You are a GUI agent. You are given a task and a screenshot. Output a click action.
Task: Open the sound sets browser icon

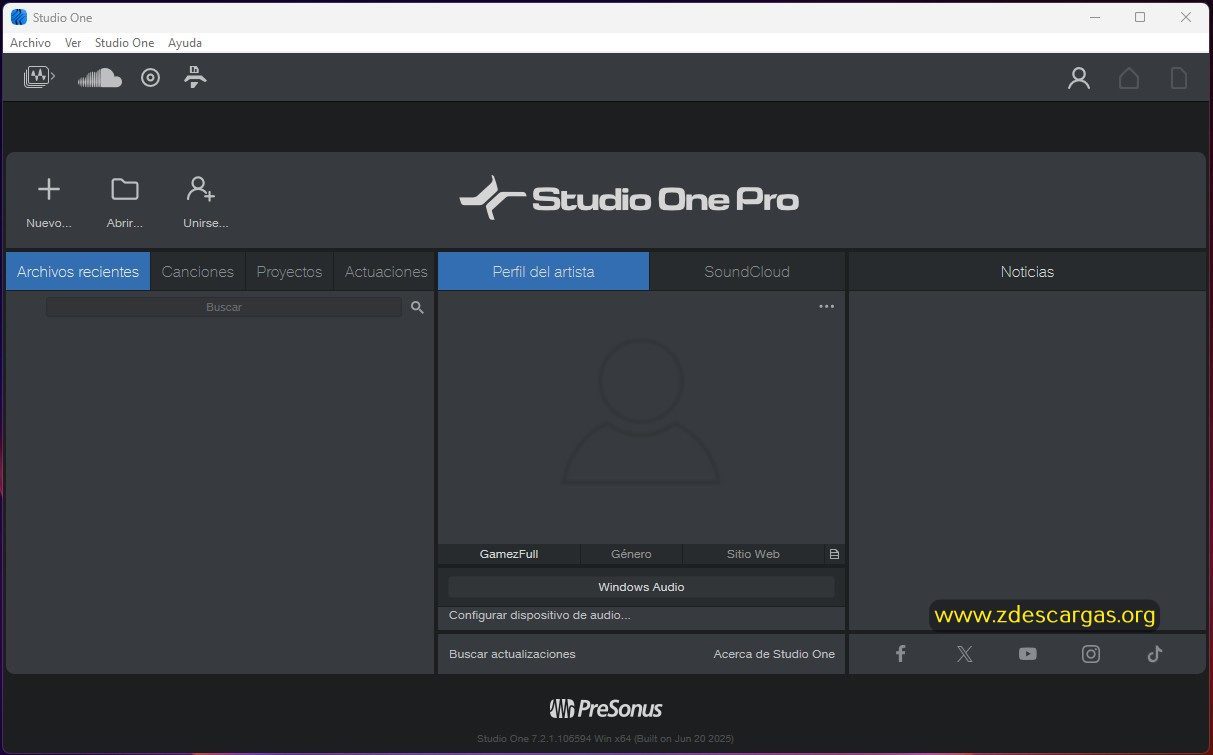pyautogui.click(x=39, y=77)
